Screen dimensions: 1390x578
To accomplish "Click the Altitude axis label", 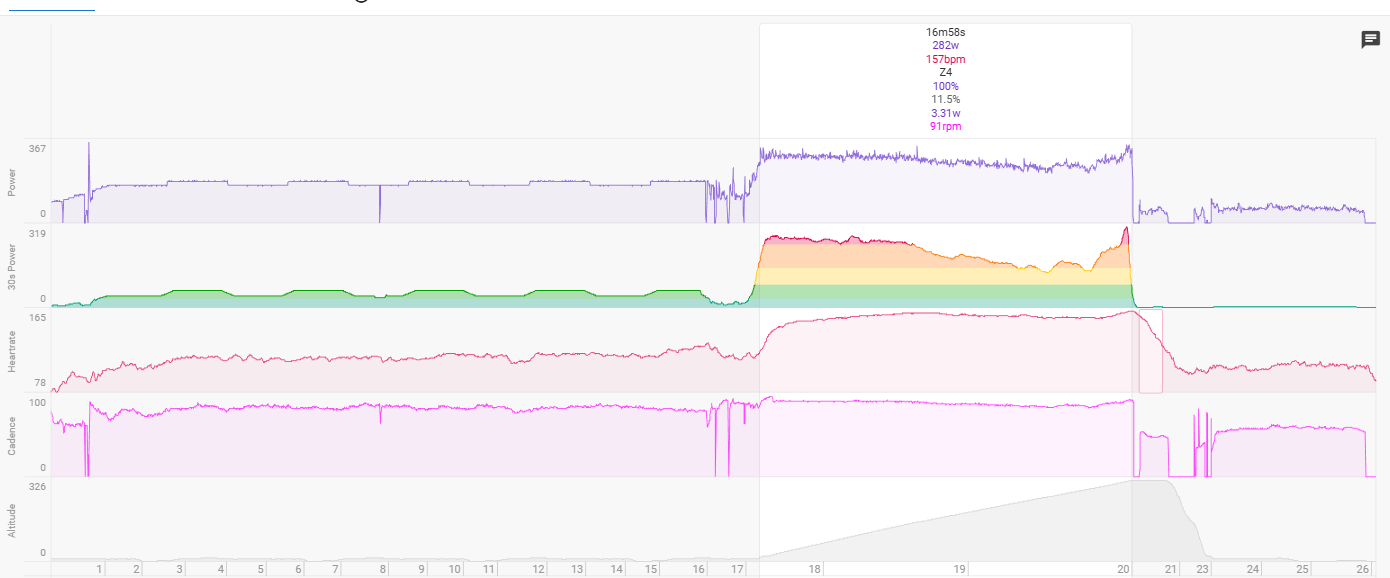I will (12, 520).
